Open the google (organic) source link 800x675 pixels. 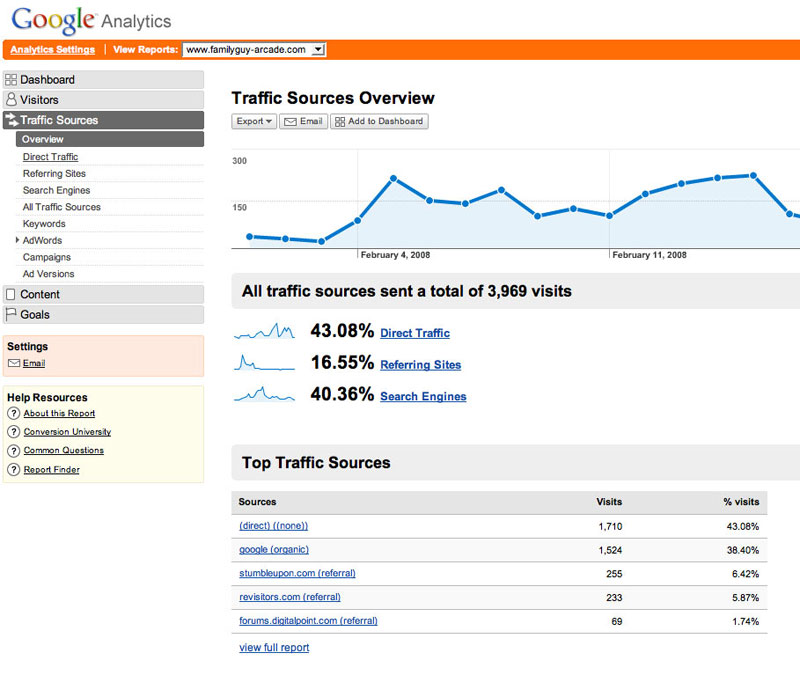coord(274,550)
